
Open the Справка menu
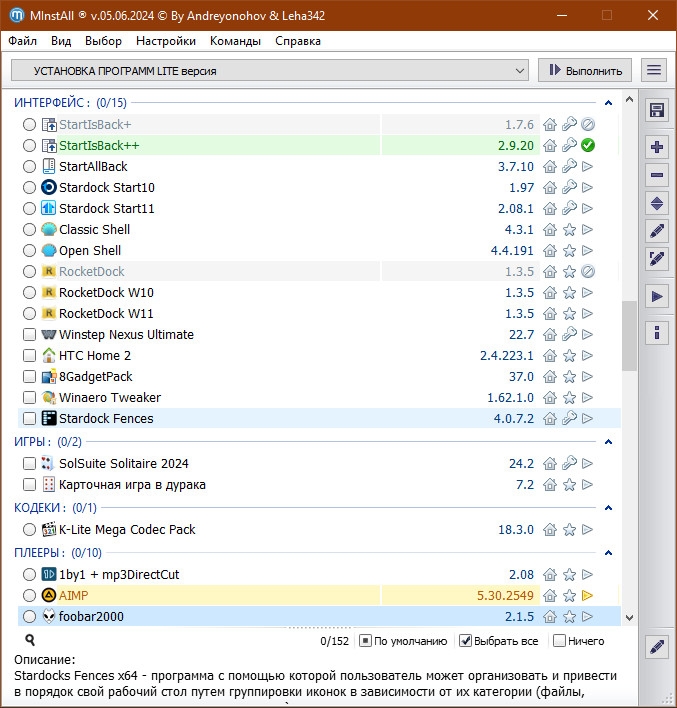298,41
